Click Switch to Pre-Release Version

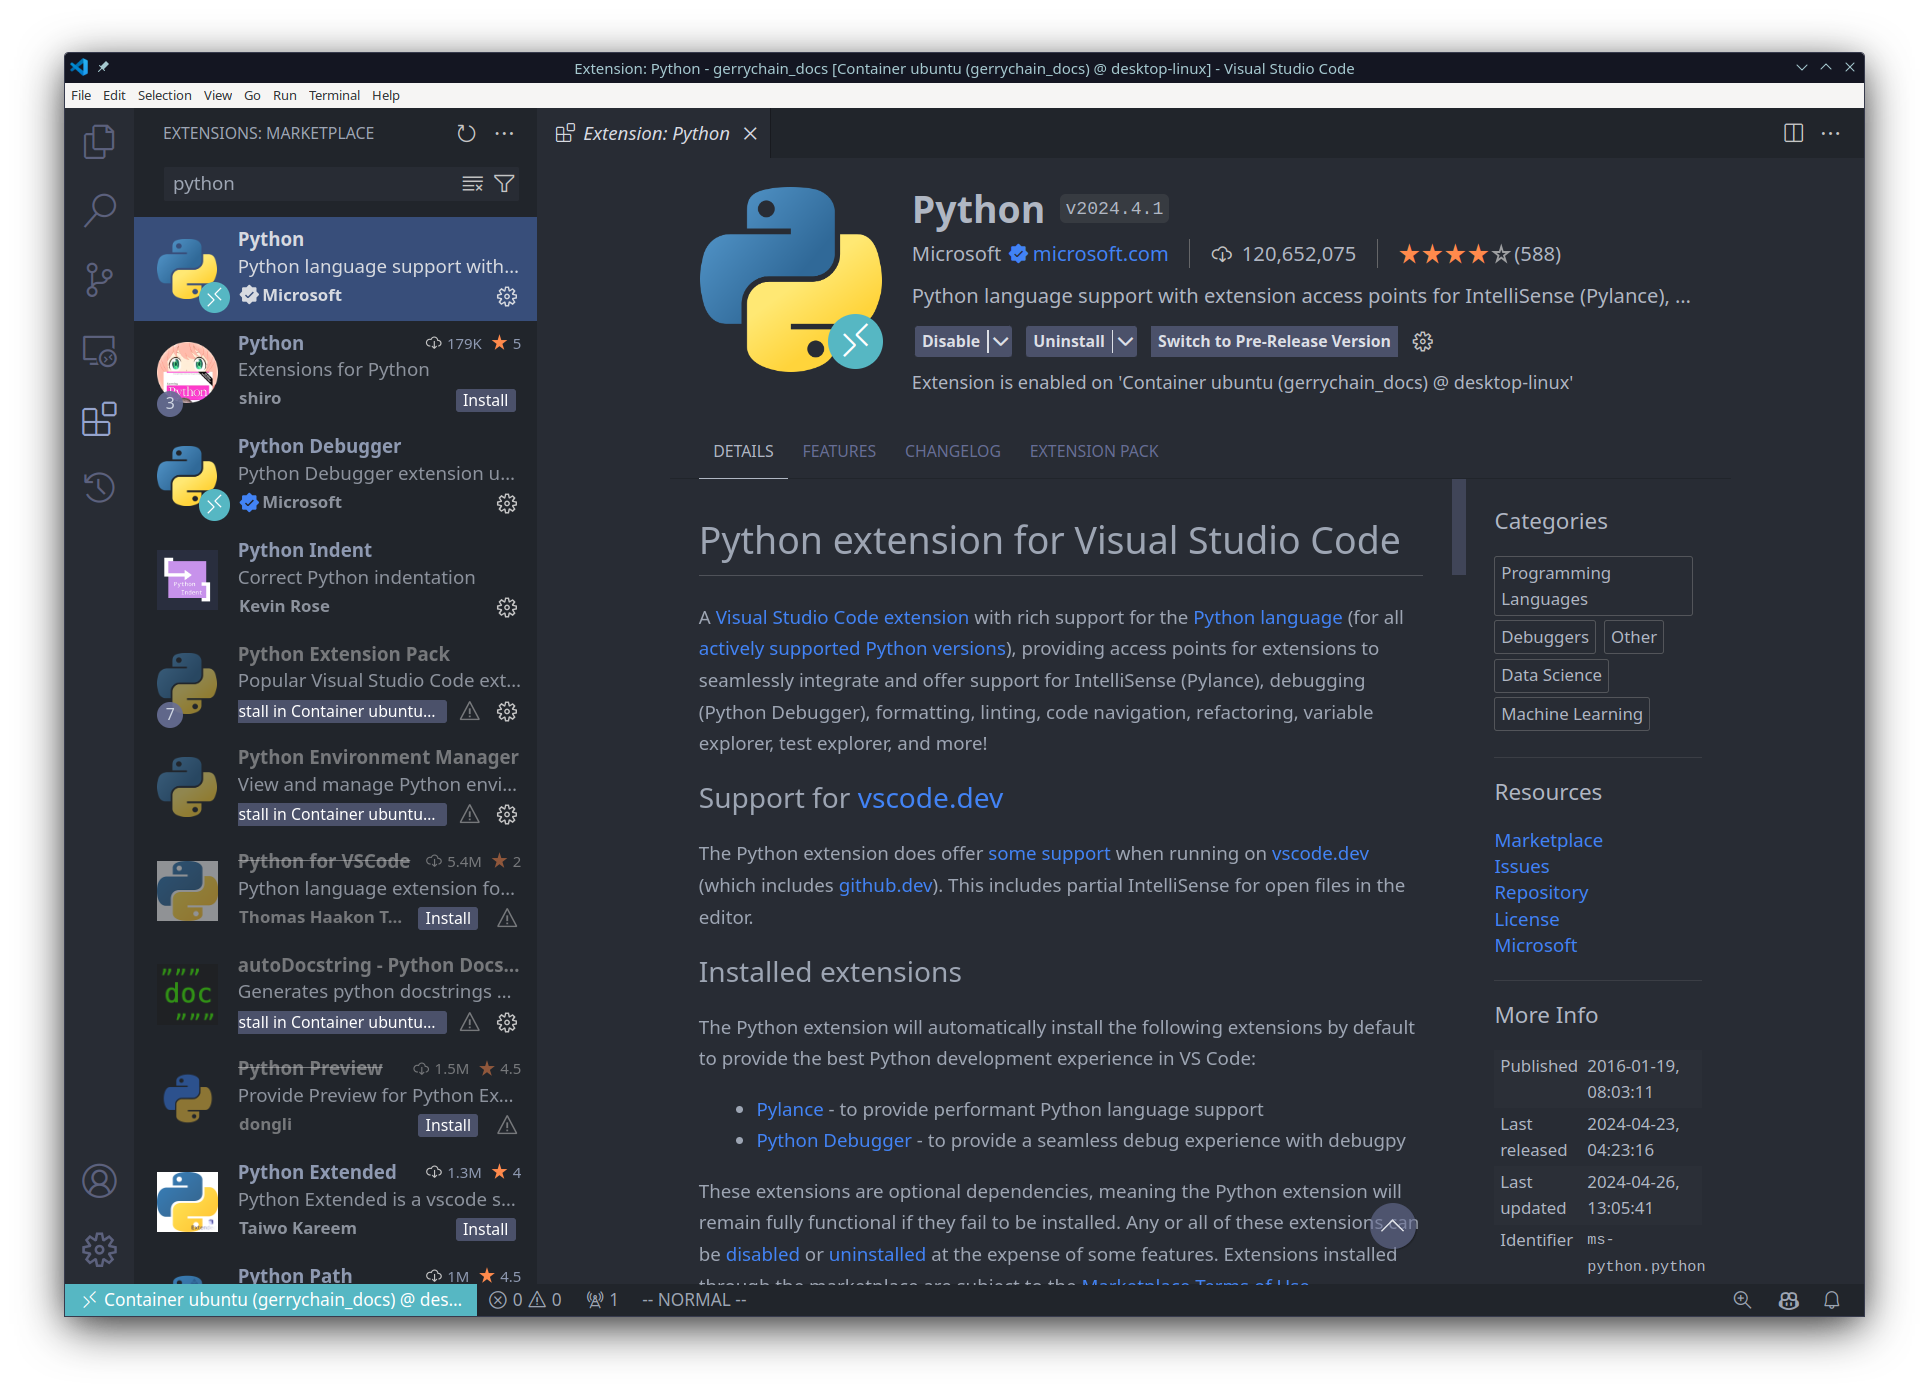pos(1273,341)
